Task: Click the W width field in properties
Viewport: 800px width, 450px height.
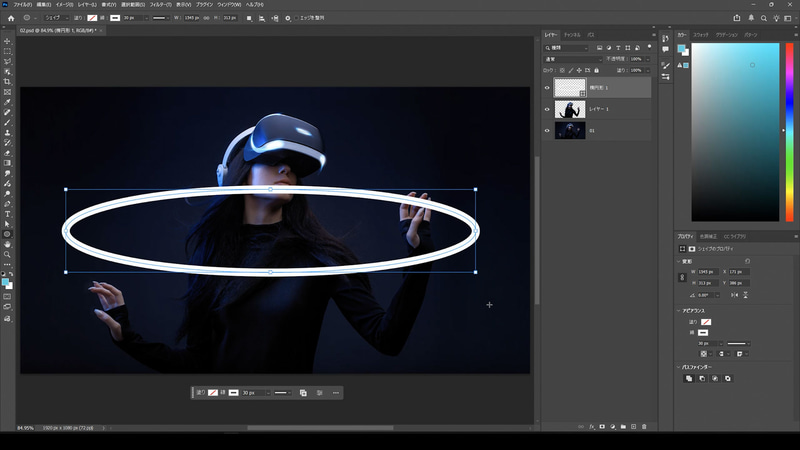Action: (x=708, y=271)
